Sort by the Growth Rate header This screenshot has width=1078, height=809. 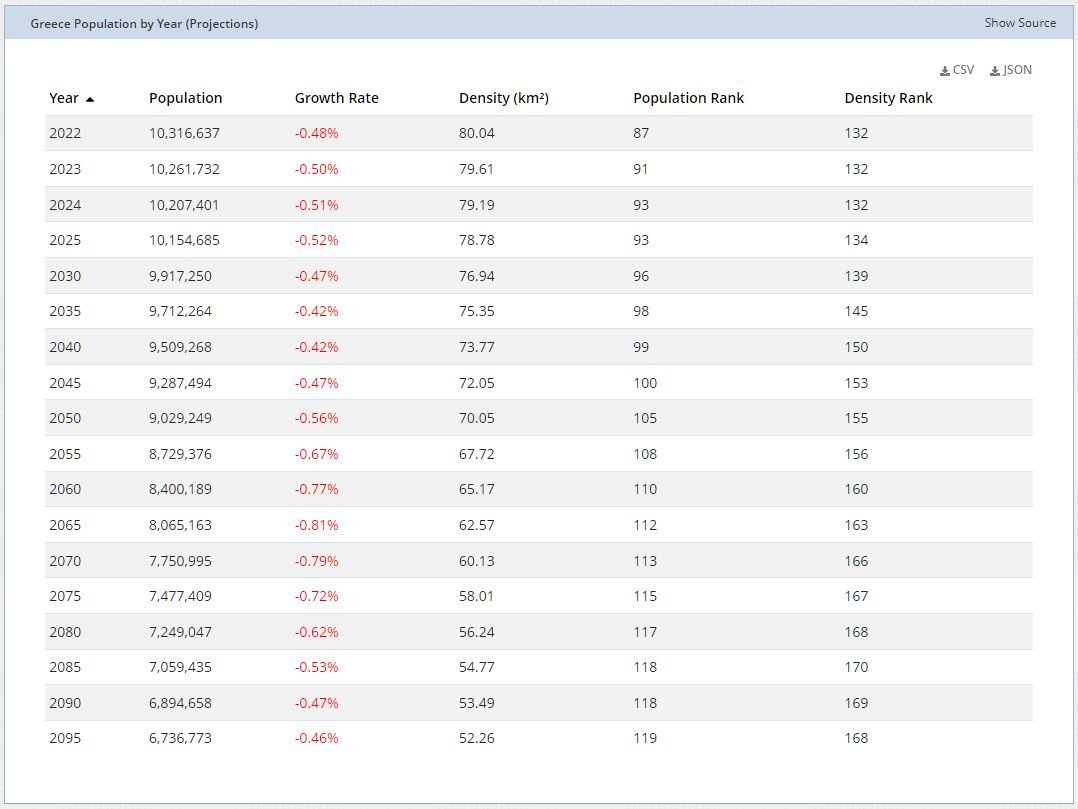coord(336,98)
